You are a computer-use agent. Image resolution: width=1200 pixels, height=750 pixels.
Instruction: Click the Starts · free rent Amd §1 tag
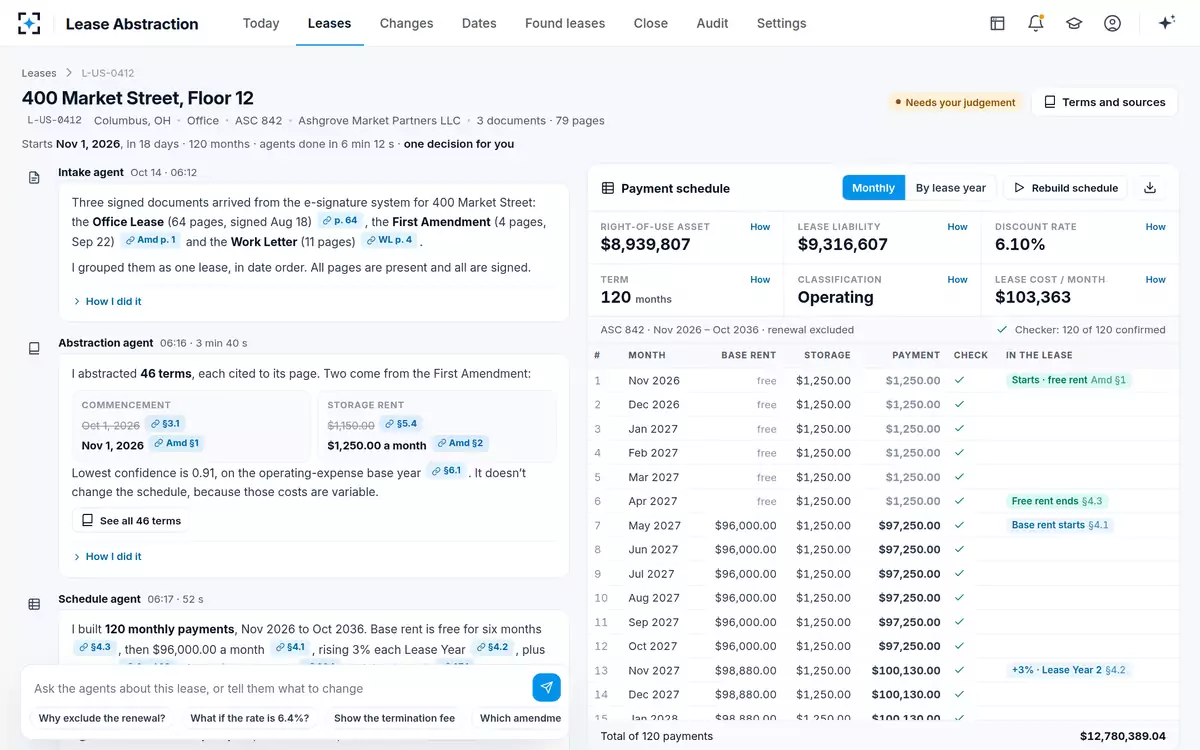pos(1069,380)
